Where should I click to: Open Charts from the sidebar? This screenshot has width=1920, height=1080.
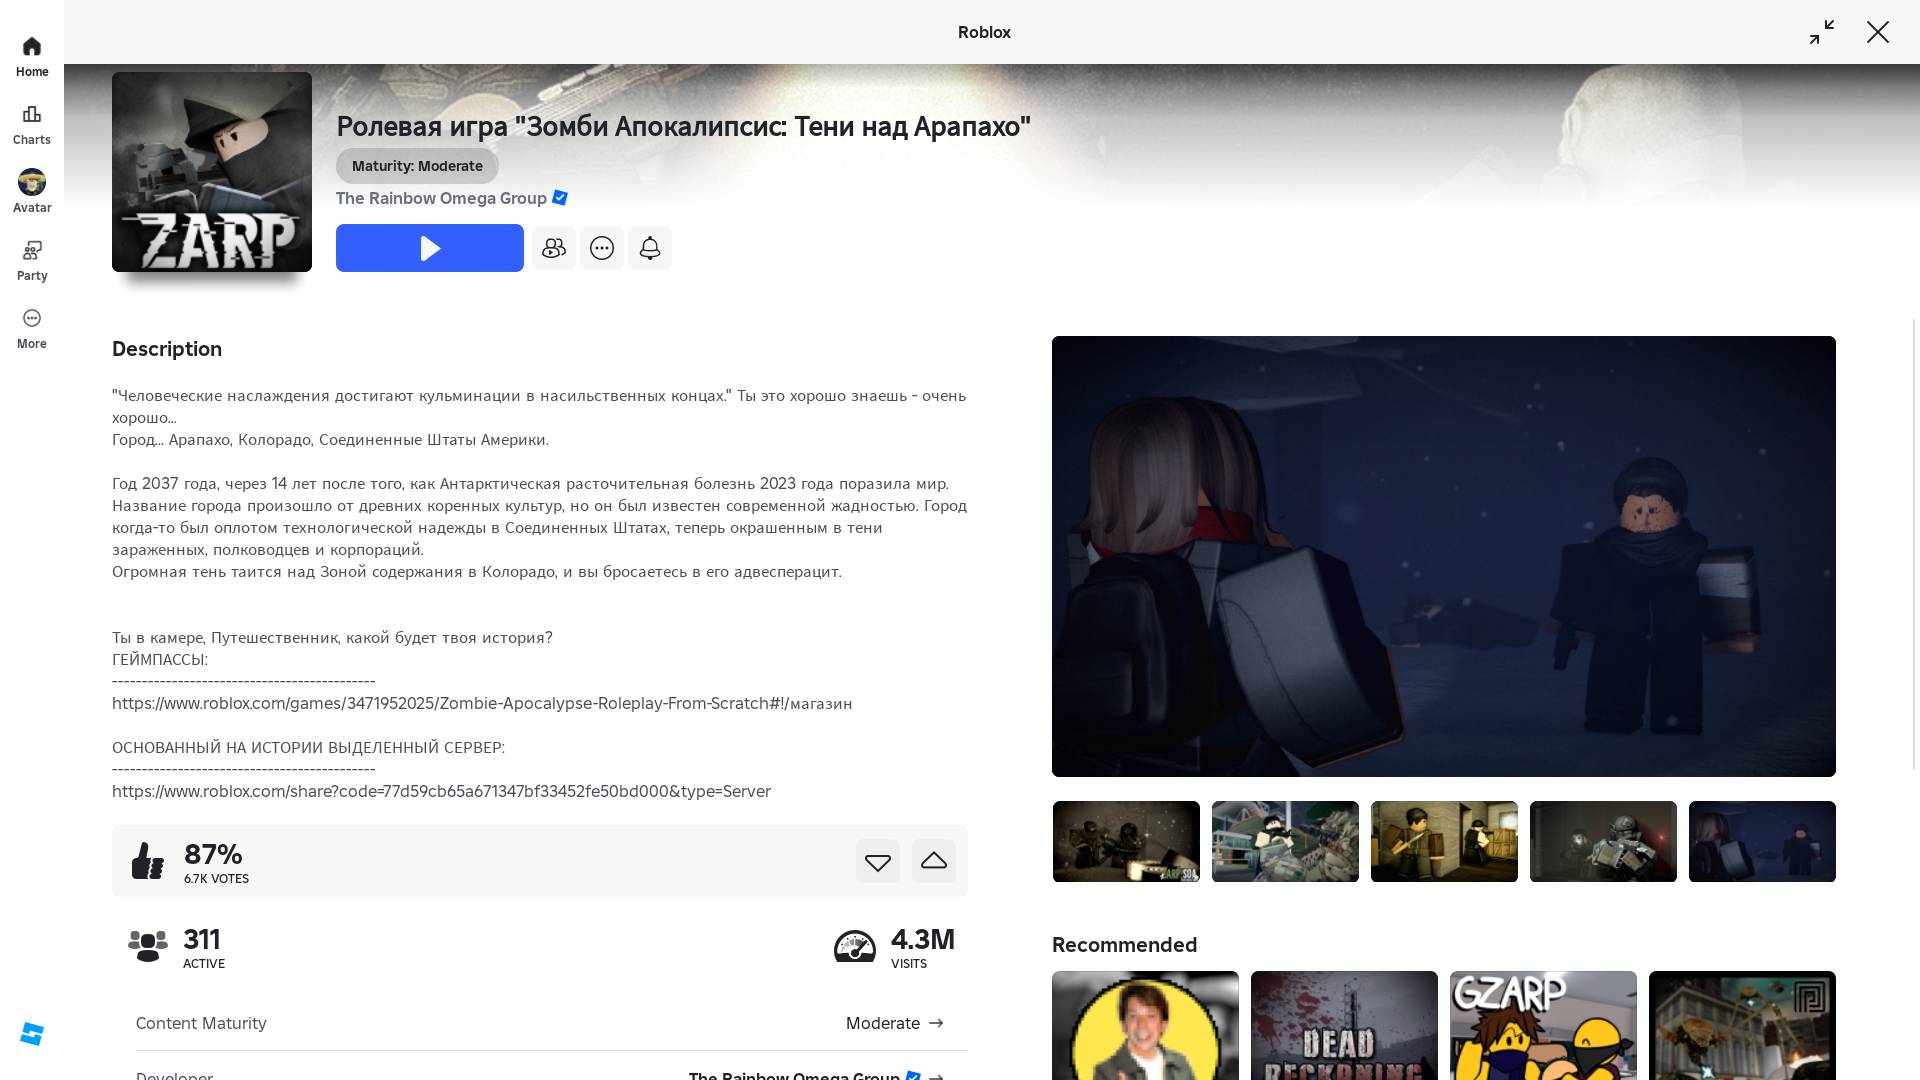32,124
